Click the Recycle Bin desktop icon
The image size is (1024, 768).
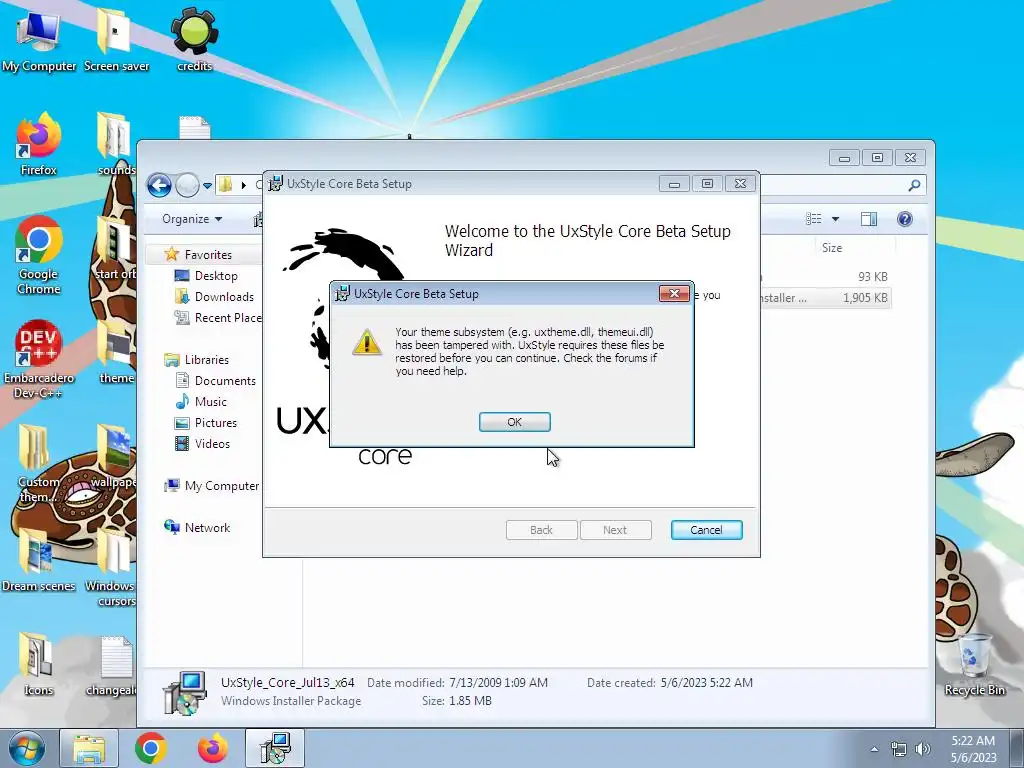click(x=975, y=664)
